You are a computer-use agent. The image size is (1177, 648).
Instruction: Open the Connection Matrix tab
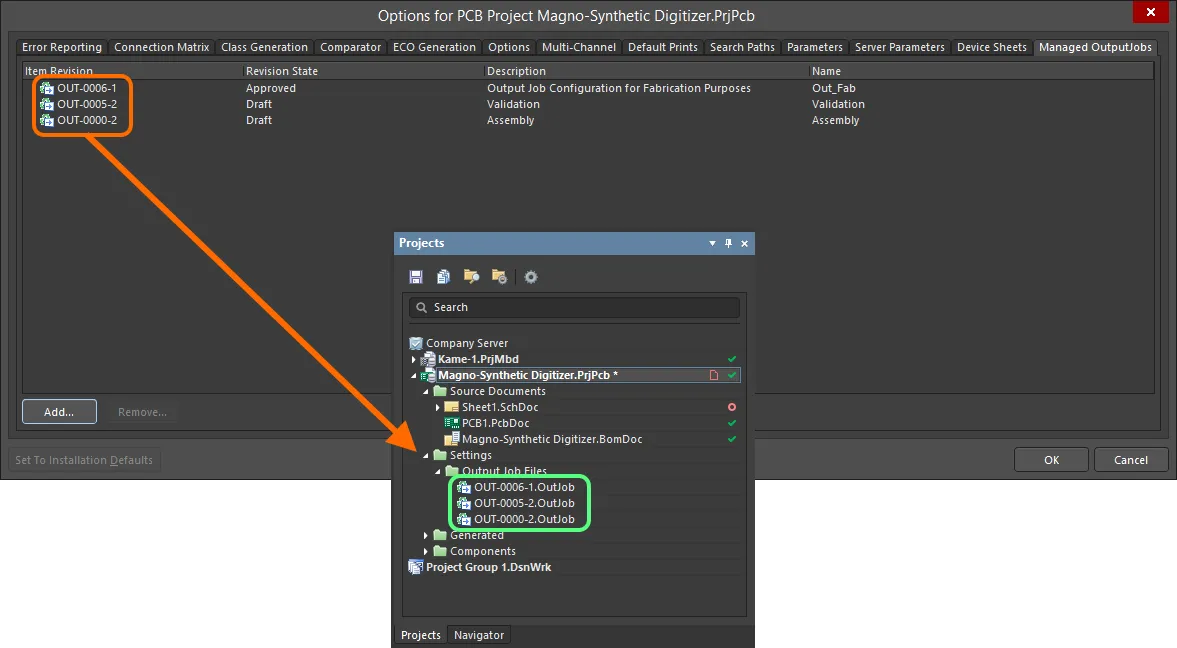pyautogui.click(x=161, y=47)
